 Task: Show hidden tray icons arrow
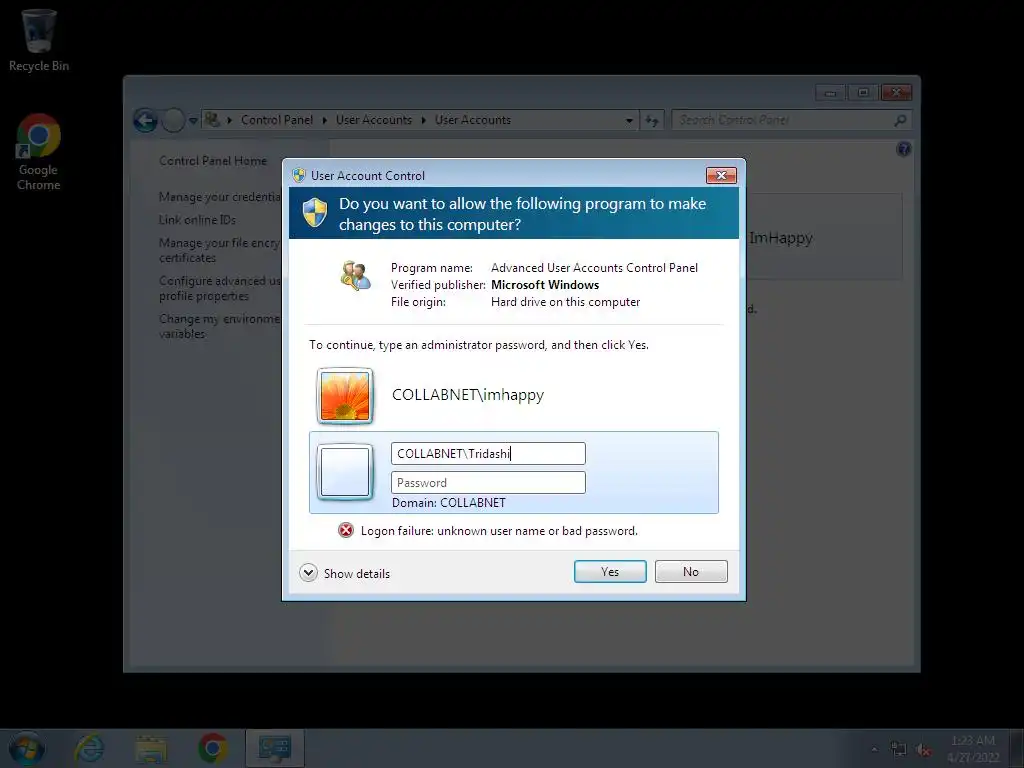(874, 749)
